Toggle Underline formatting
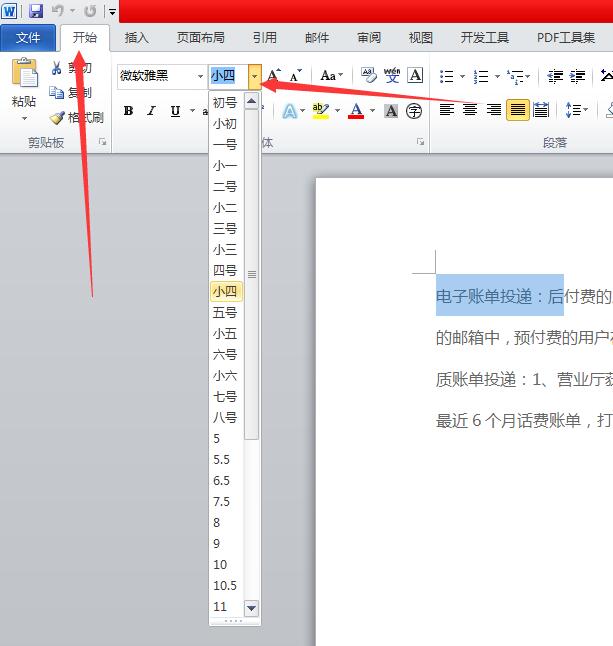 (x=175, y=111)
